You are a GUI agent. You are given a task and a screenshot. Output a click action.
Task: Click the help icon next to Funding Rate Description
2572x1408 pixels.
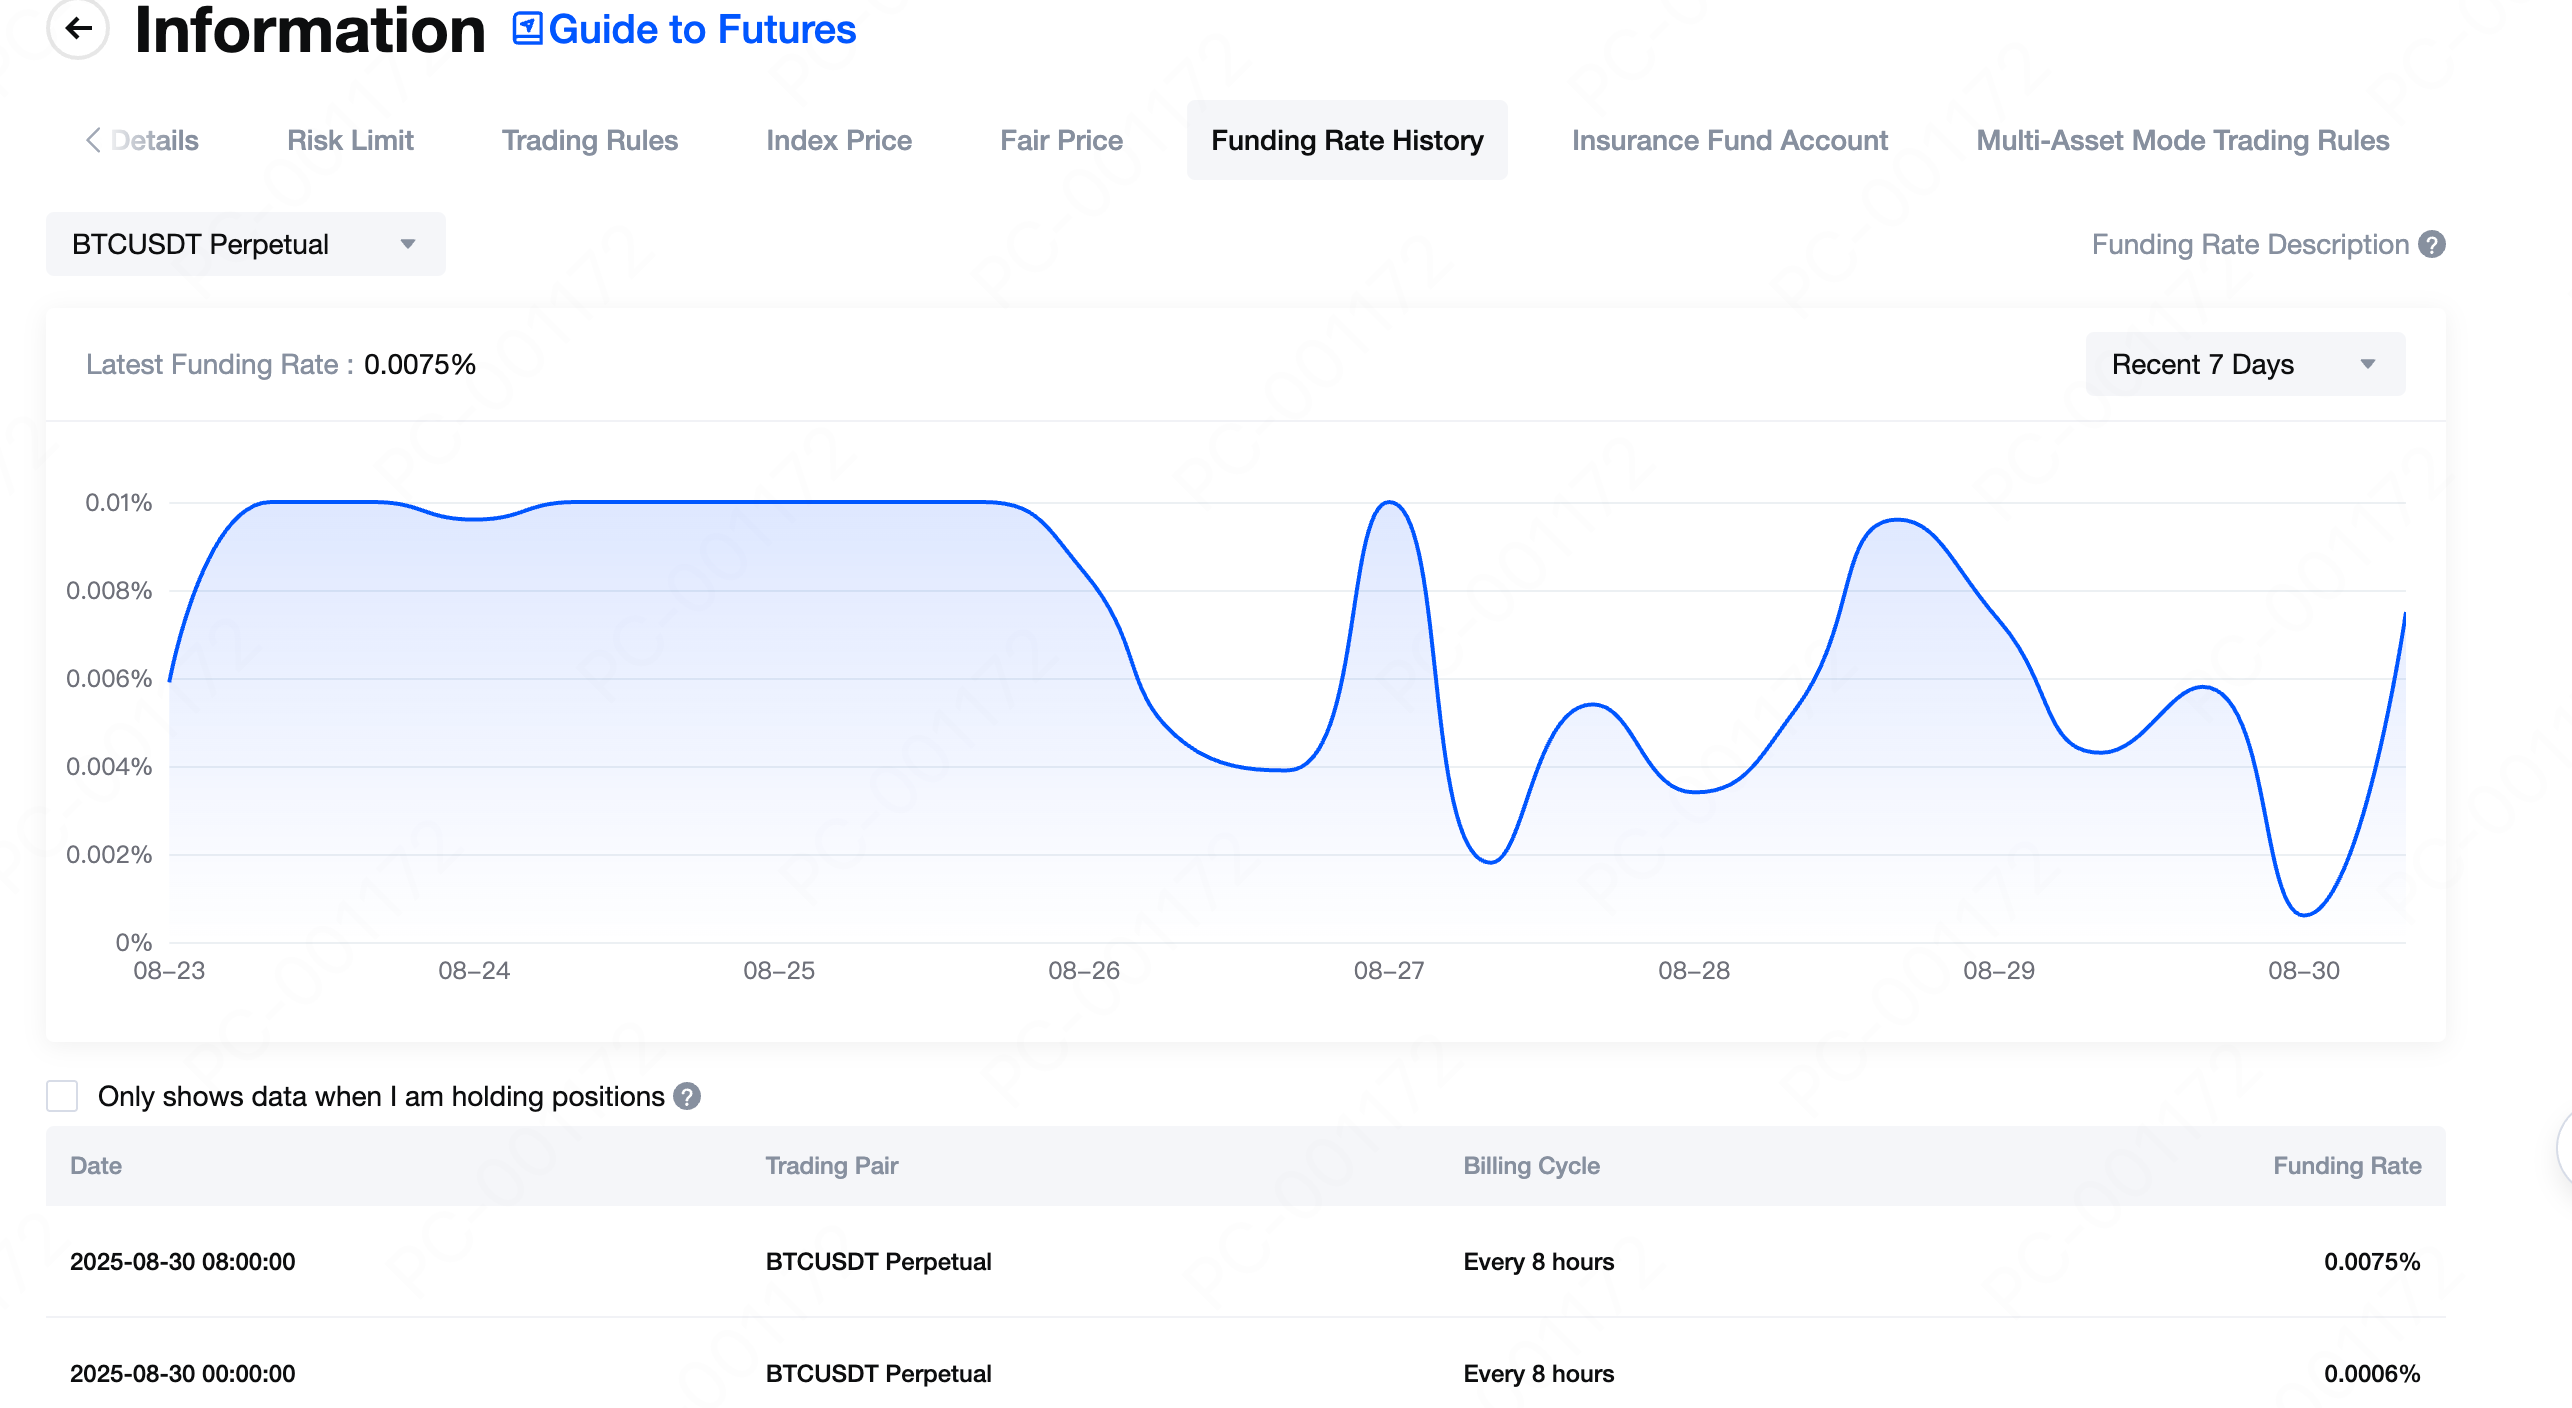2432,245
